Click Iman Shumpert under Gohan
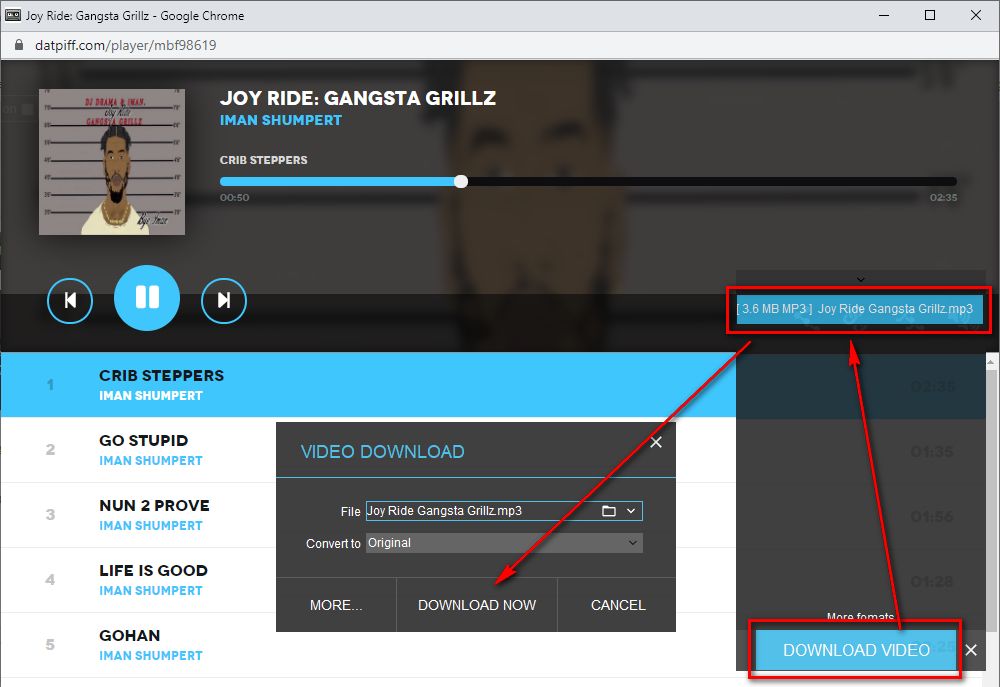 151,656
